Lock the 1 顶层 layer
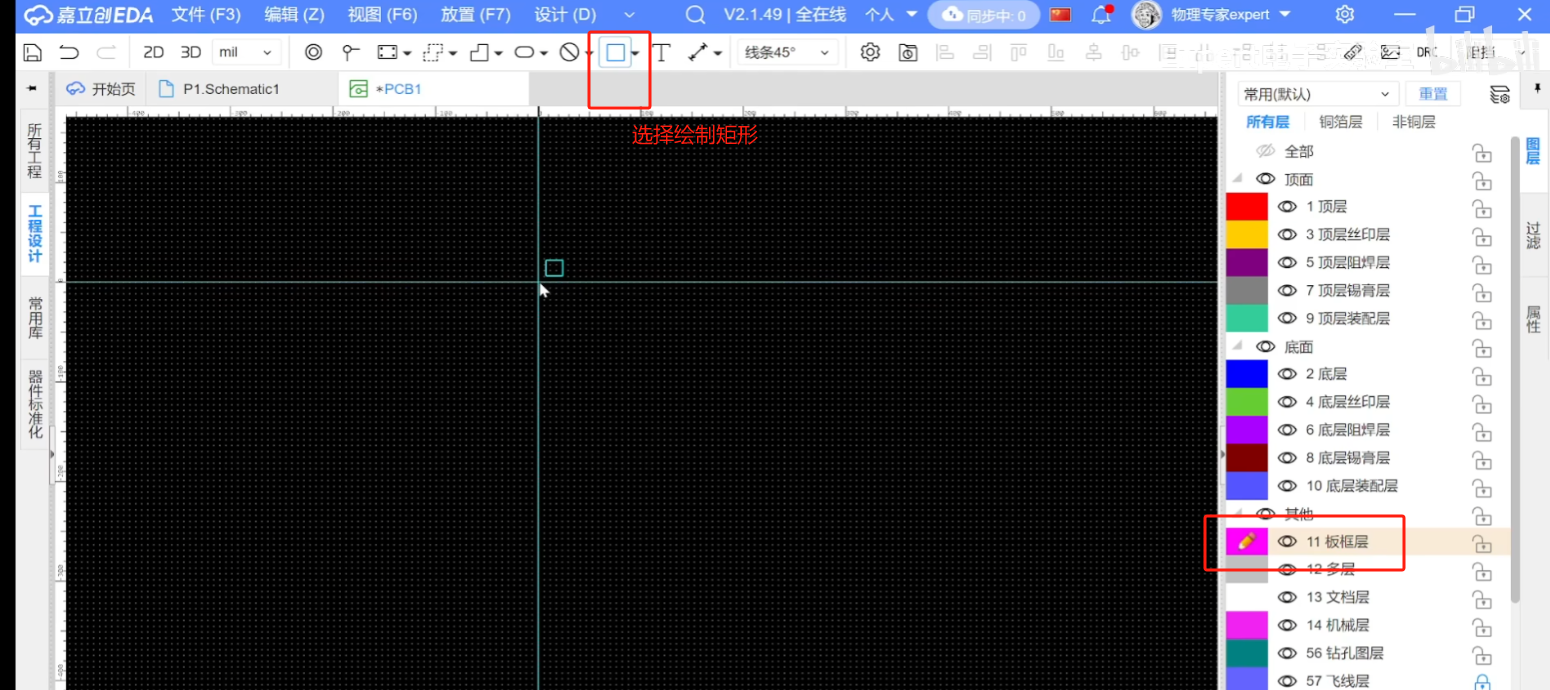This screenshot has width=1550, height=690. click(x=1482, y=208)
